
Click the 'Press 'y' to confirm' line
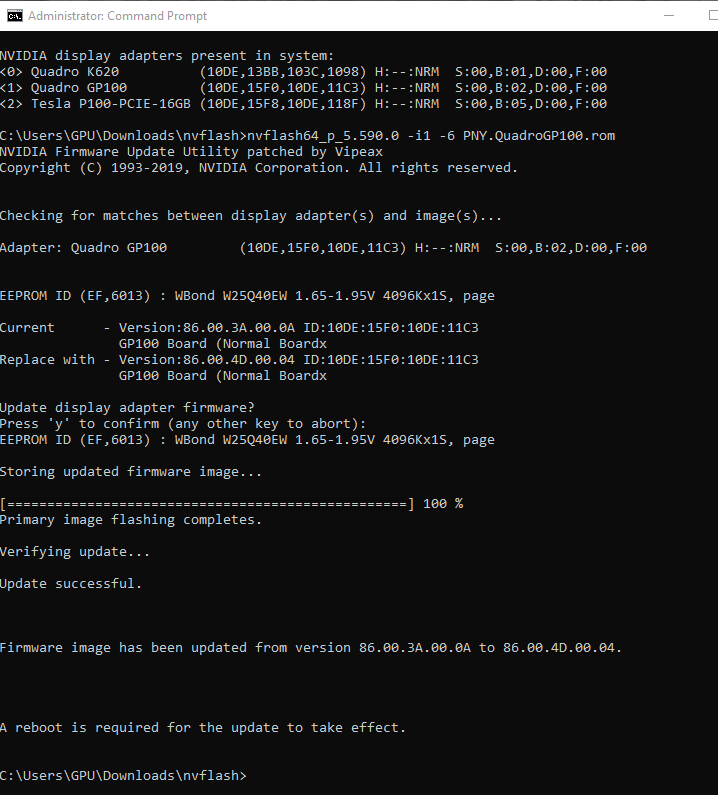[x=183, y=424]
